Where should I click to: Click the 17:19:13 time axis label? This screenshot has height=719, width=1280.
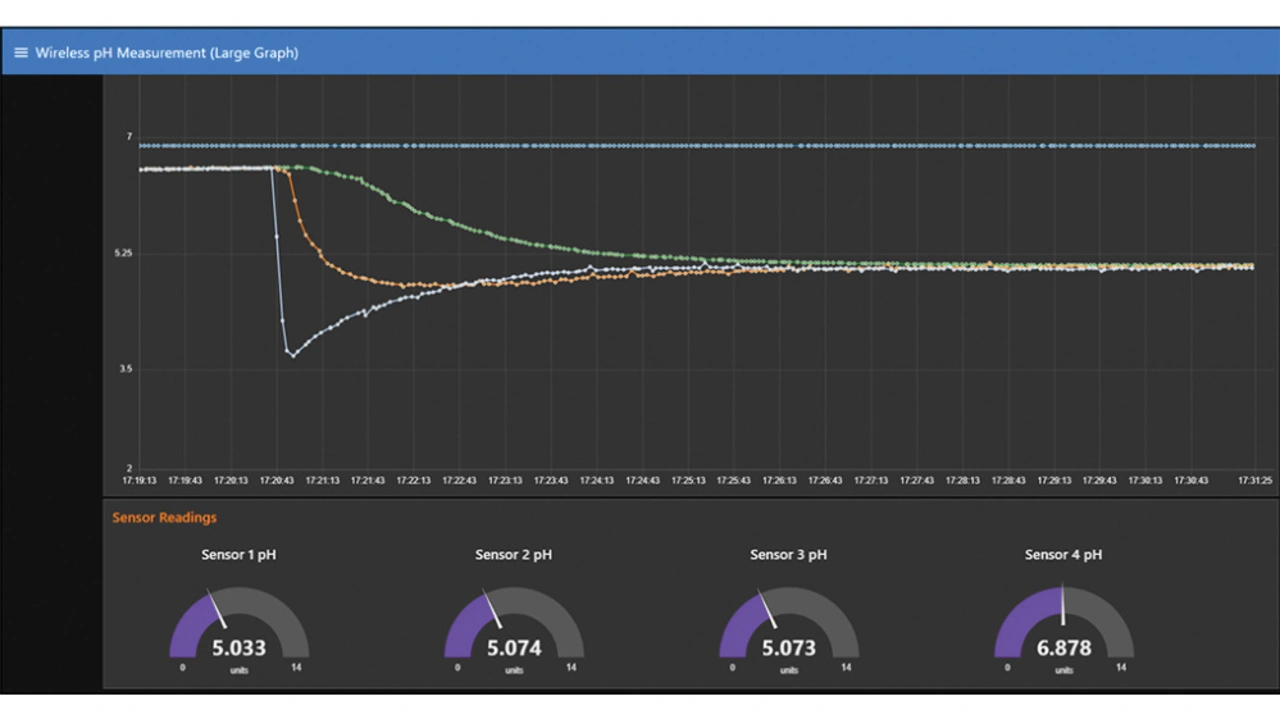pos(139,481)
